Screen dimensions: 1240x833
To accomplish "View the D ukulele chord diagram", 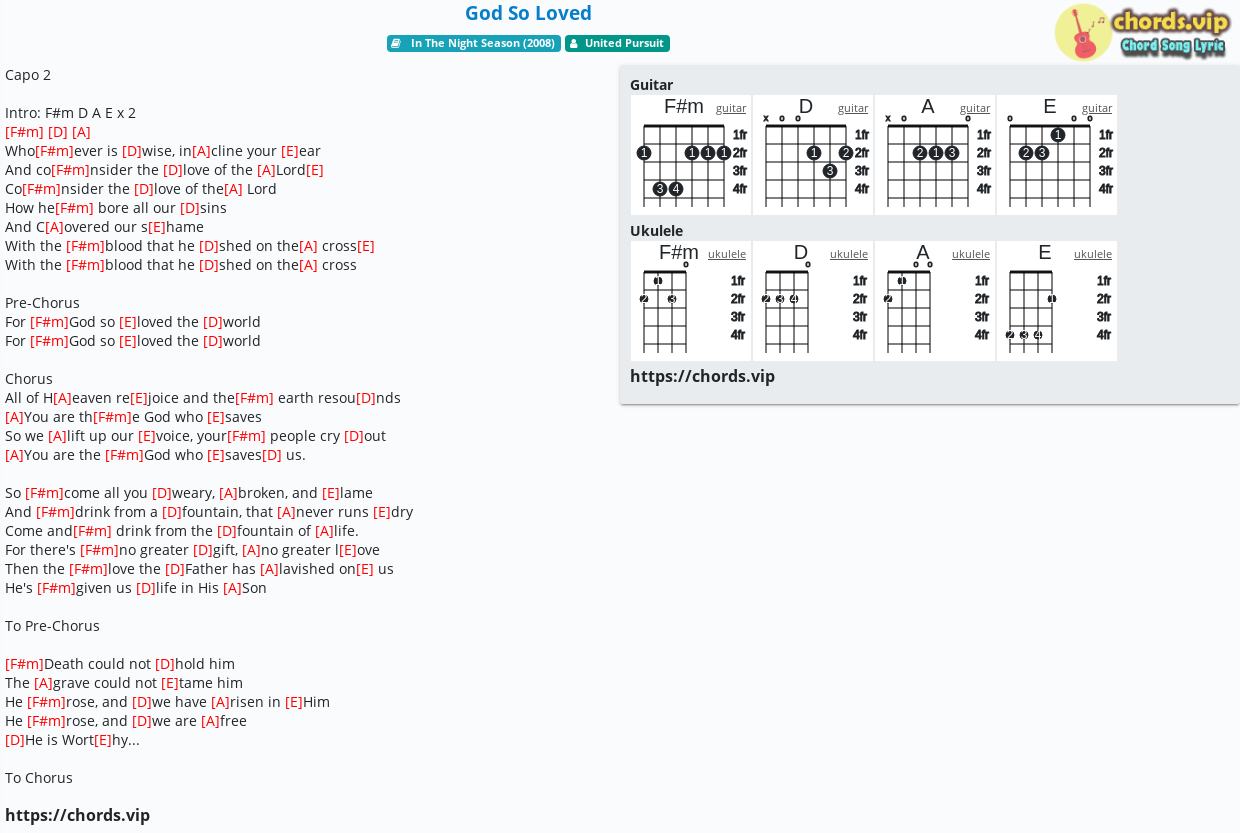I will click(813, 301).
